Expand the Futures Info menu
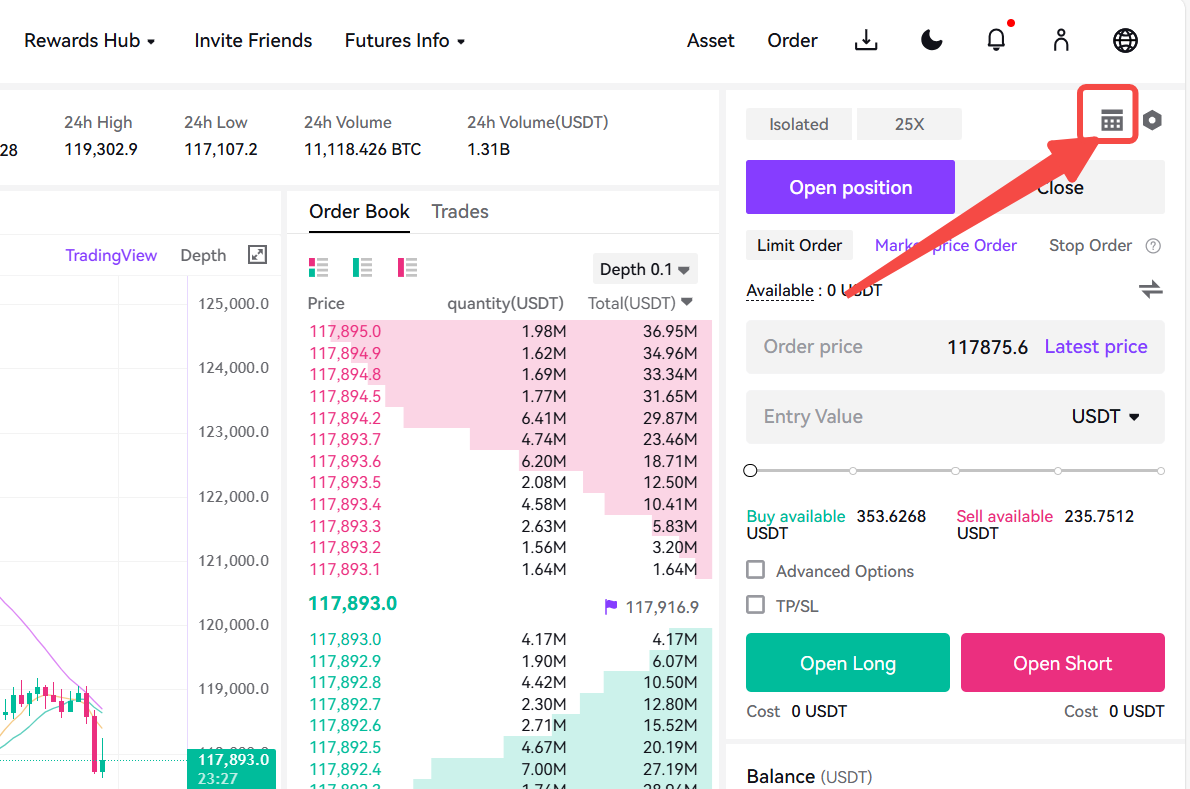 (405, 40)
